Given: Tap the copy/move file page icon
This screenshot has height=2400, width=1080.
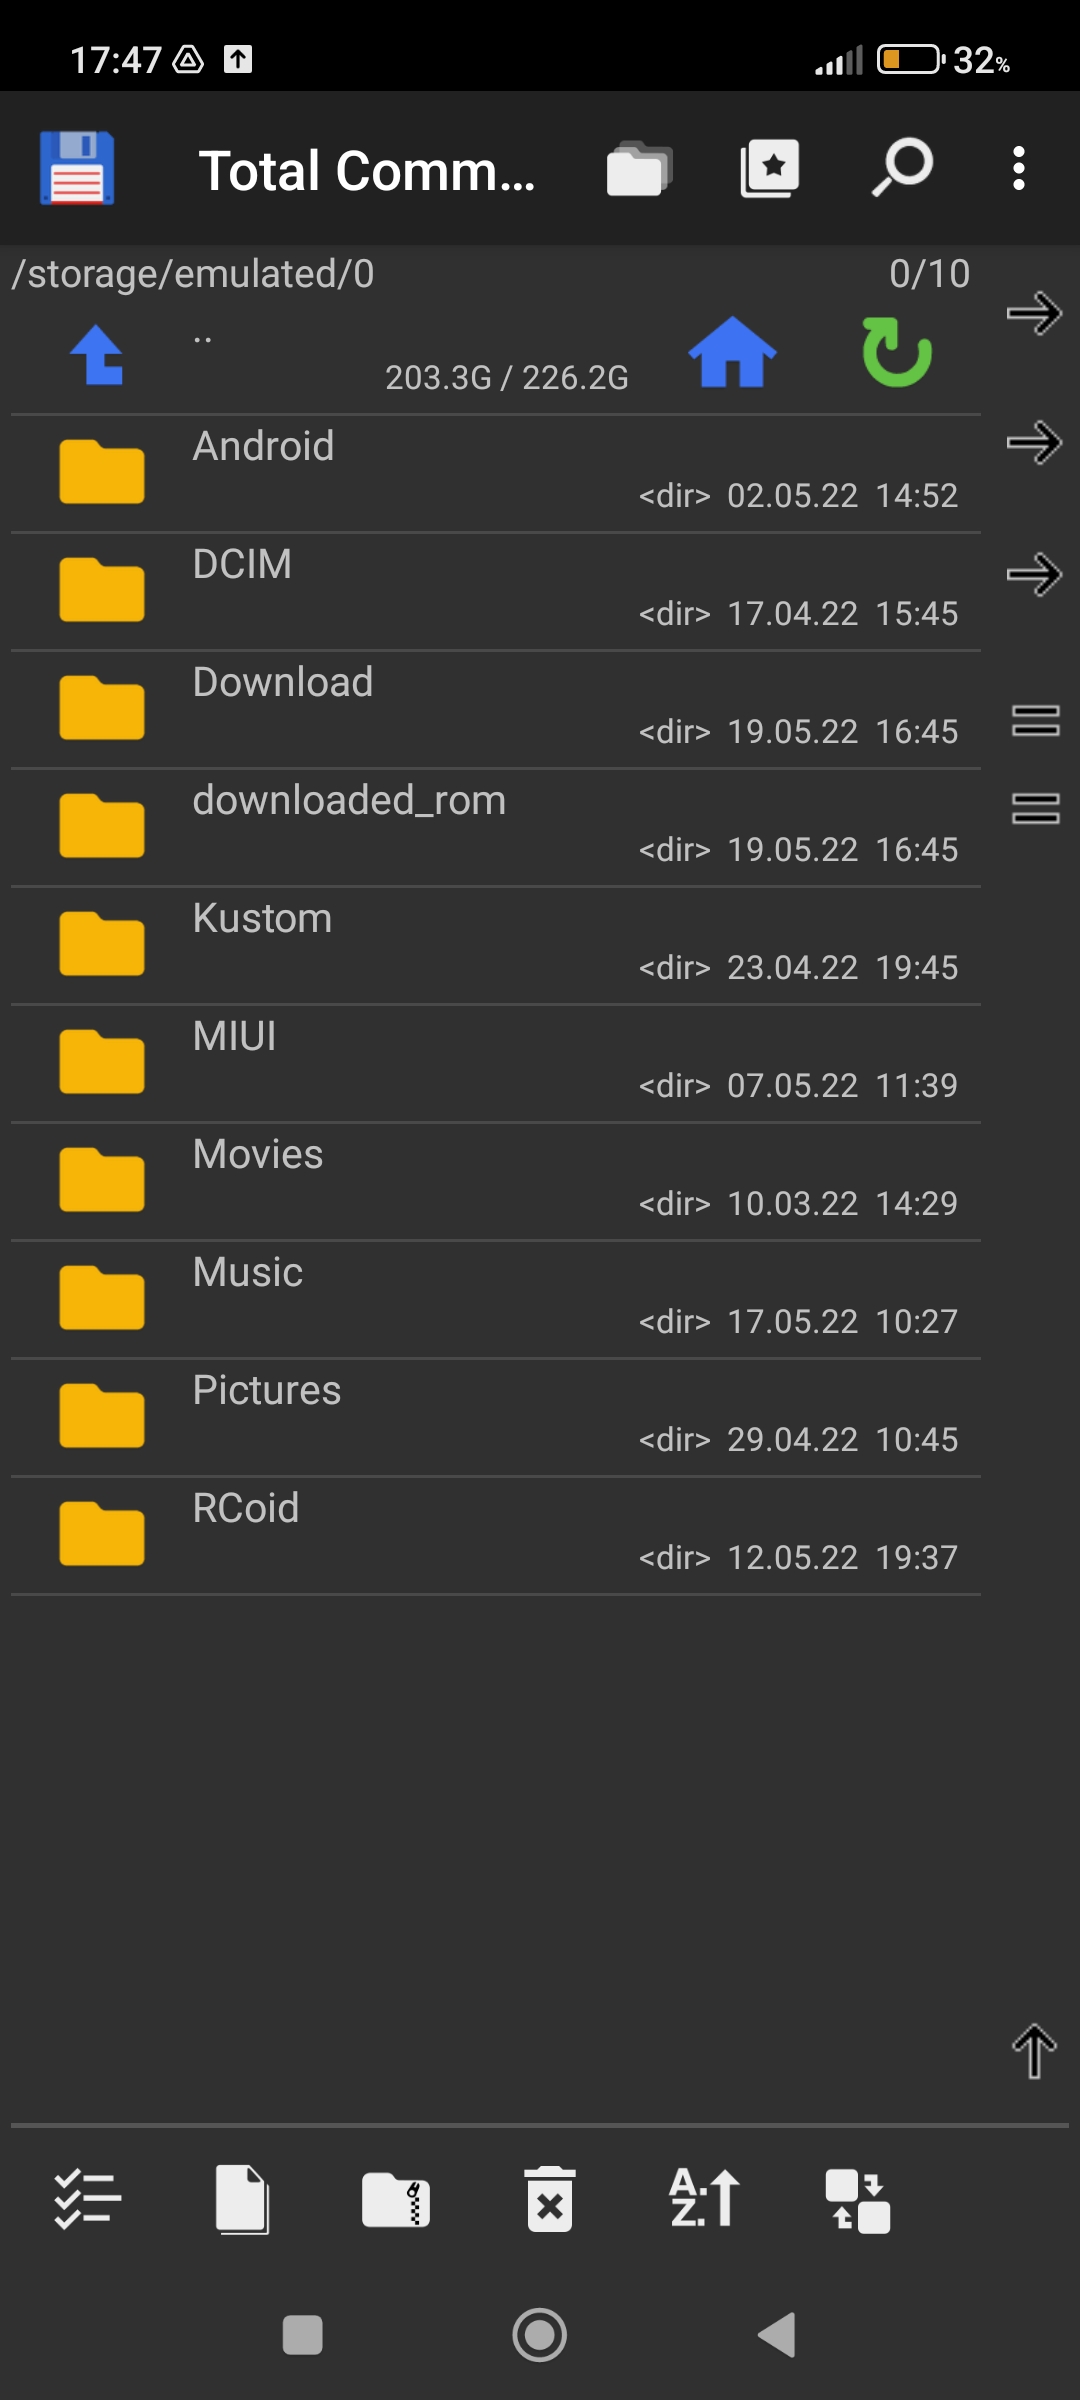Looking at the screenshot, I should (x=242, y=2200).
